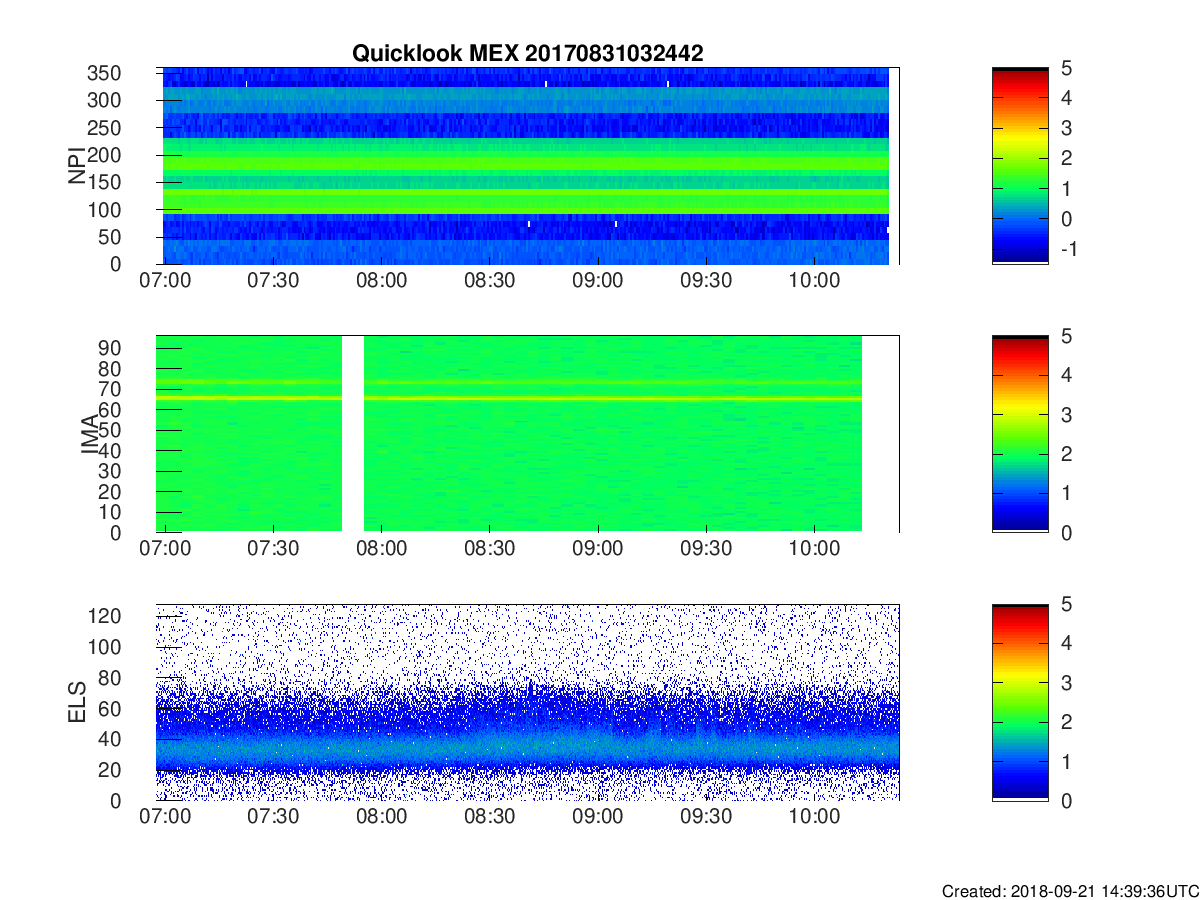Select the IMA panel color bar
The width and height of the screenshot is (1200, 900).
click(1020, 434)
